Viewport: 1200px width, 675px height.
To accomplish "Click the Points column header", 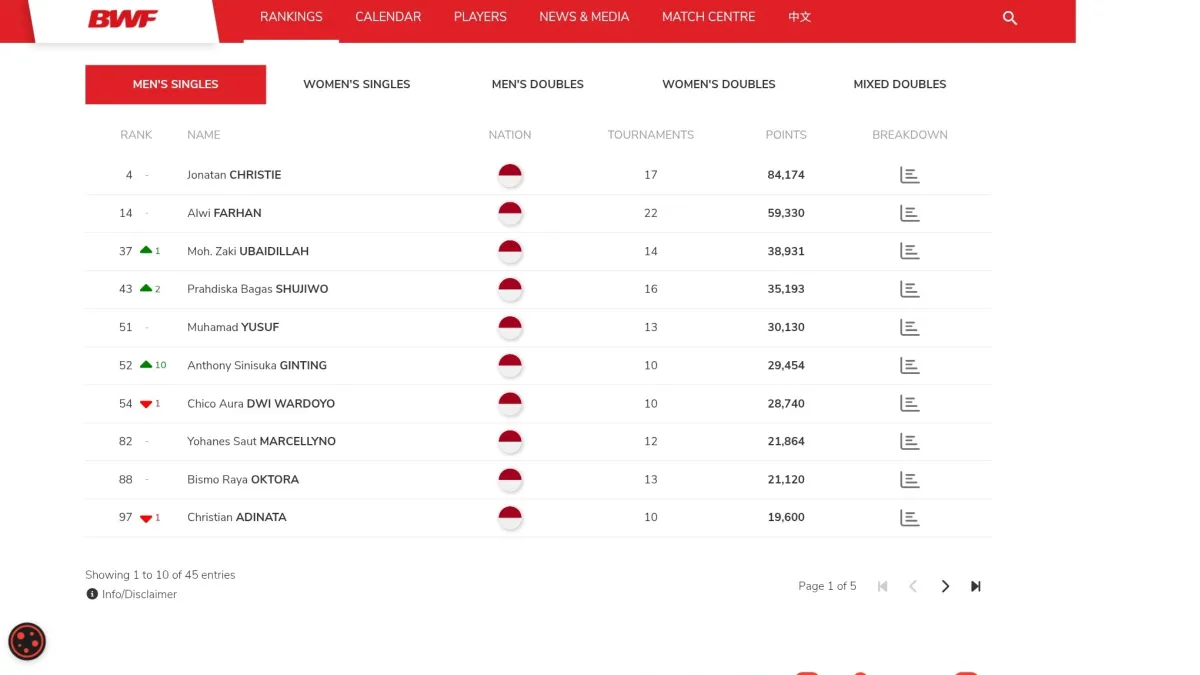I will [x=786, y=135].
